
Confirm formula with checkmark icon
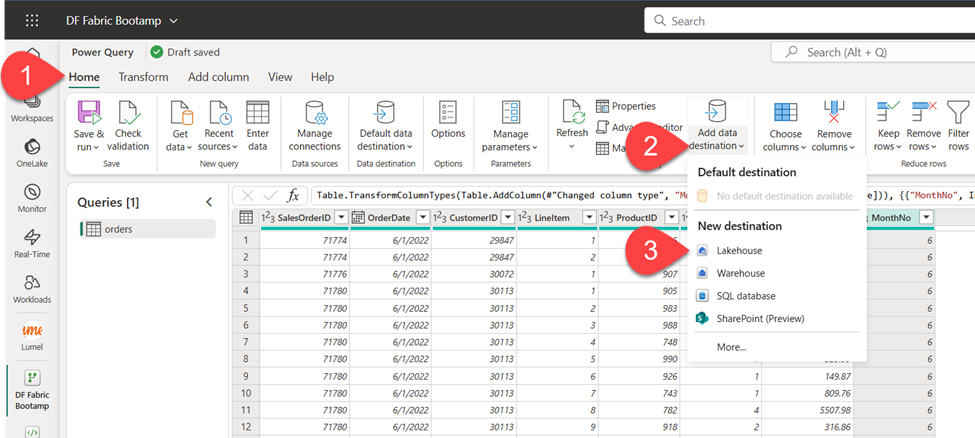[269, 196]
